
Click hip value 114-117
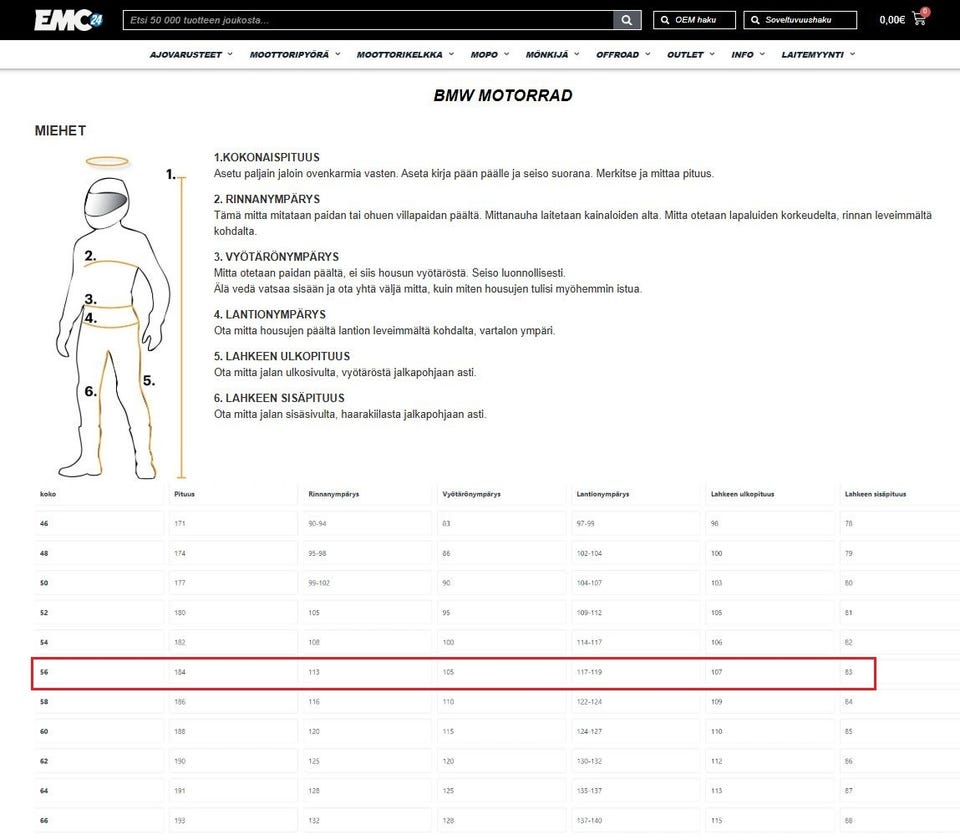(x=589, y=642)
